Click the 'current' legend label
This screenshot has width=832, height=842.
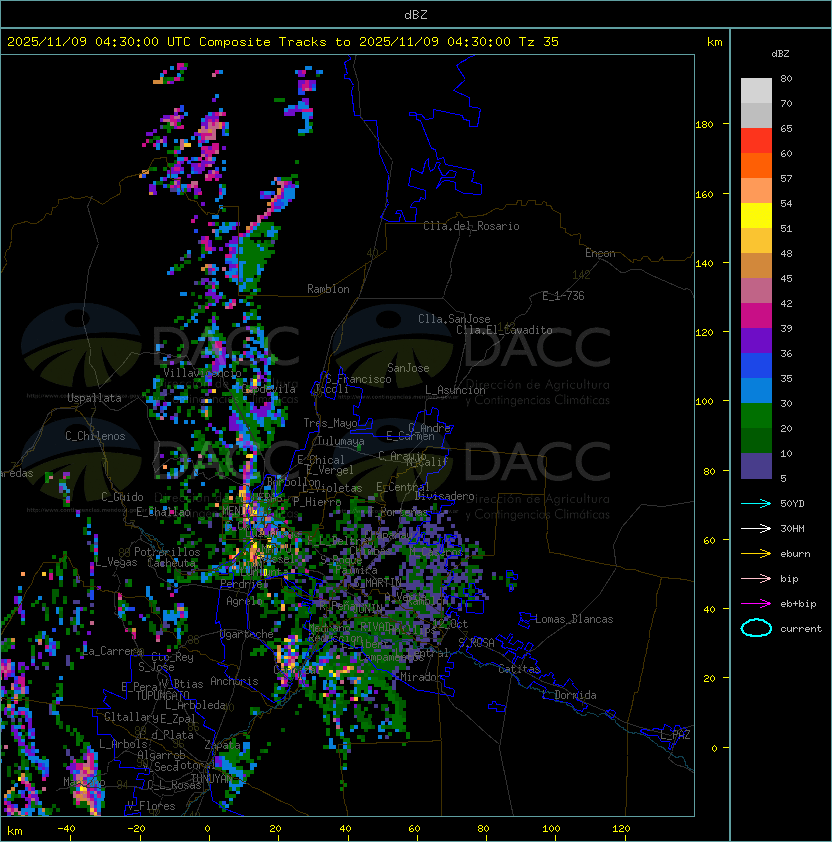pyautogui.click(x=801, y=628)
